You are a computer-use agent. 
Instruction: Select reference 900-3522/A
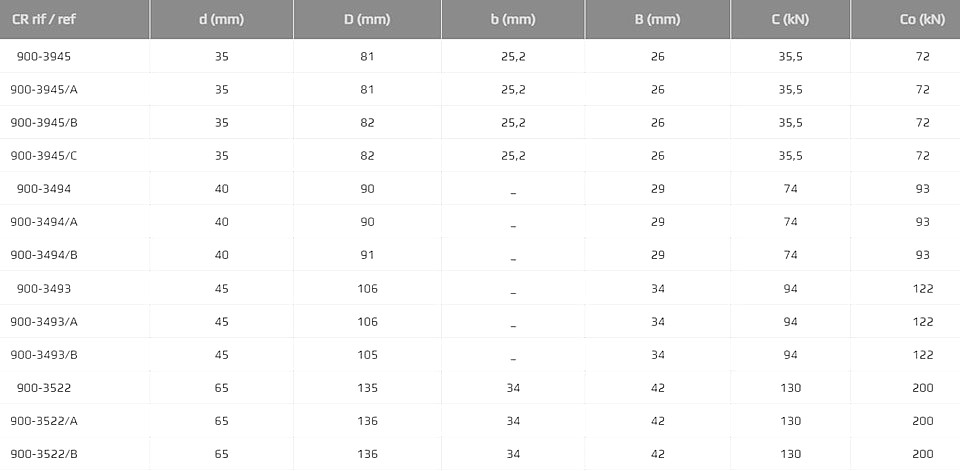pyautogui.click(x=44, y=421)
